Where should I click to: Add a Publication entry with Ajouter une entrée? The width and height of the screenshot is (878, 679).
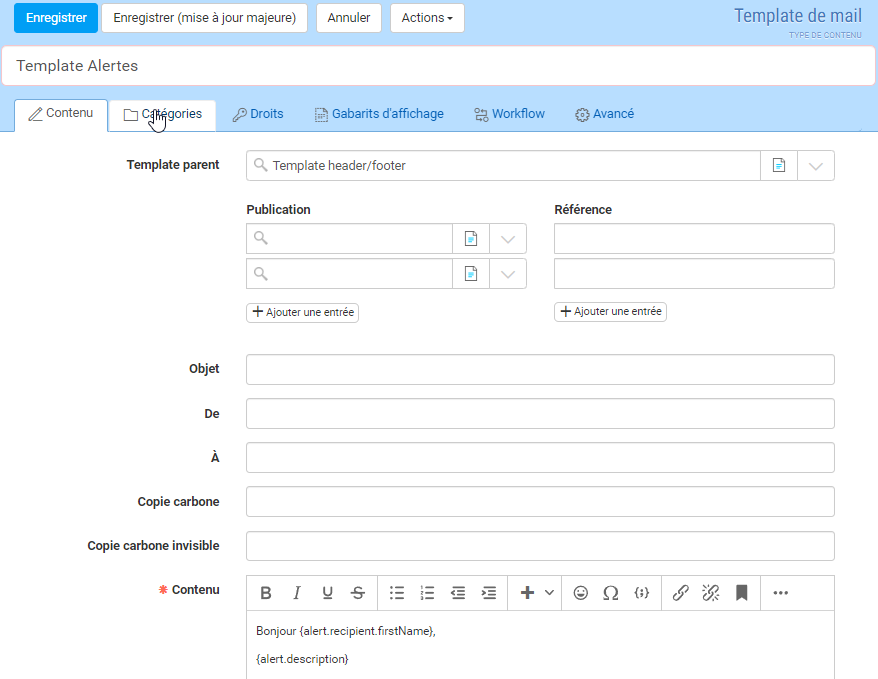pyautogui.click(x=302, y=312)
